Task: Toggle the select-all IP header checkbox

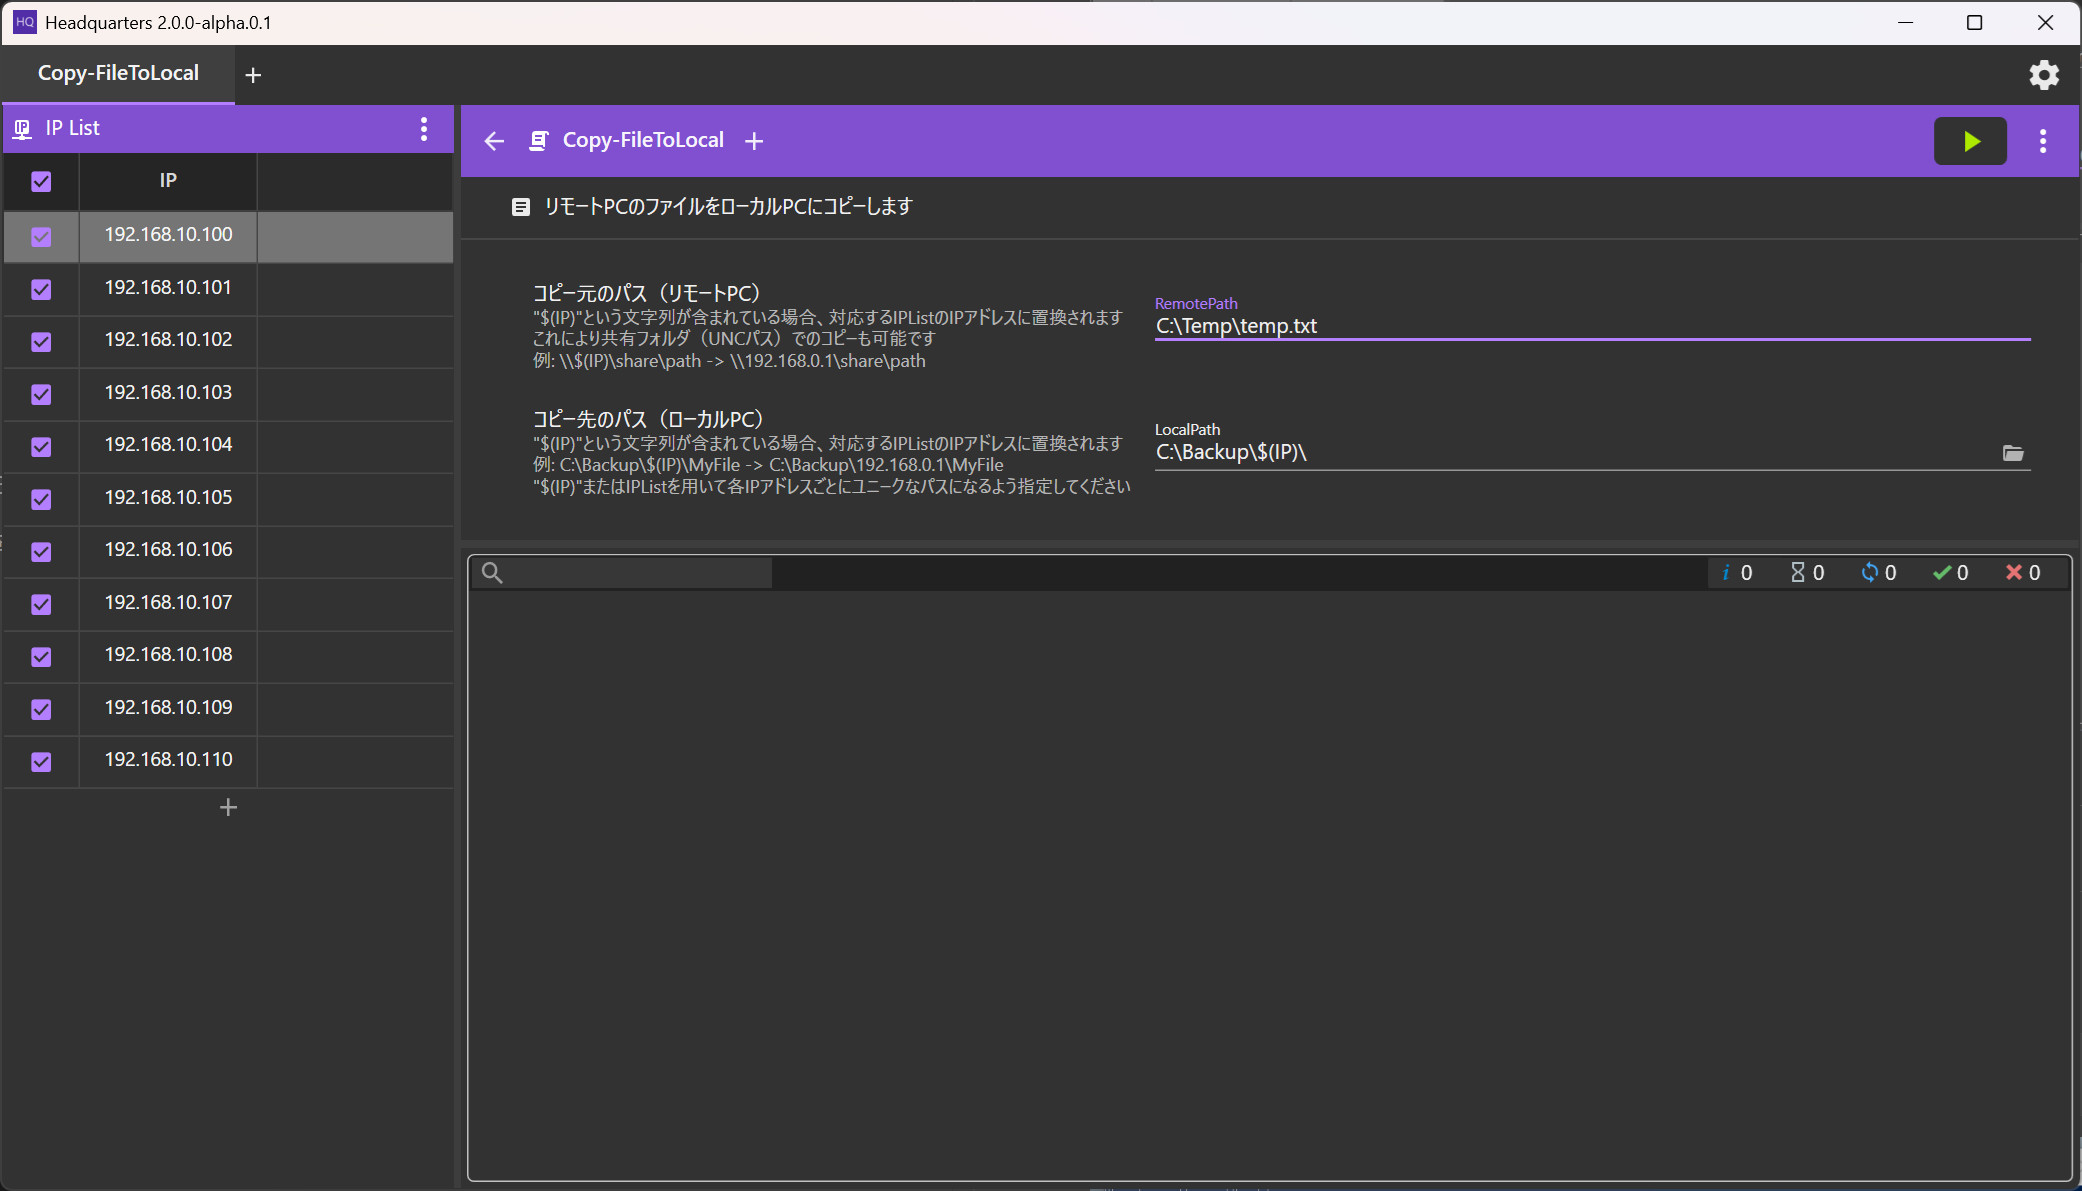Action: click(41, 181)
